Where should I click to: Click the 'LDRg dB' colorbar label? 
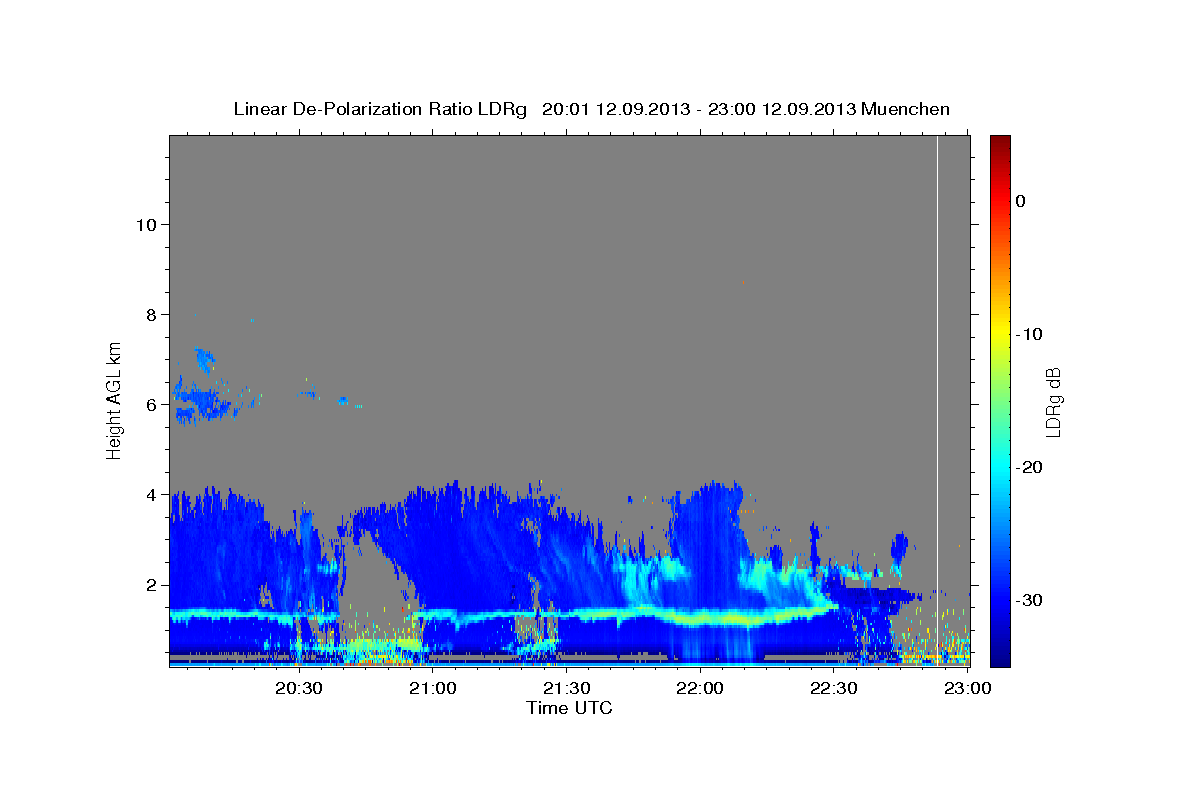1052,402
